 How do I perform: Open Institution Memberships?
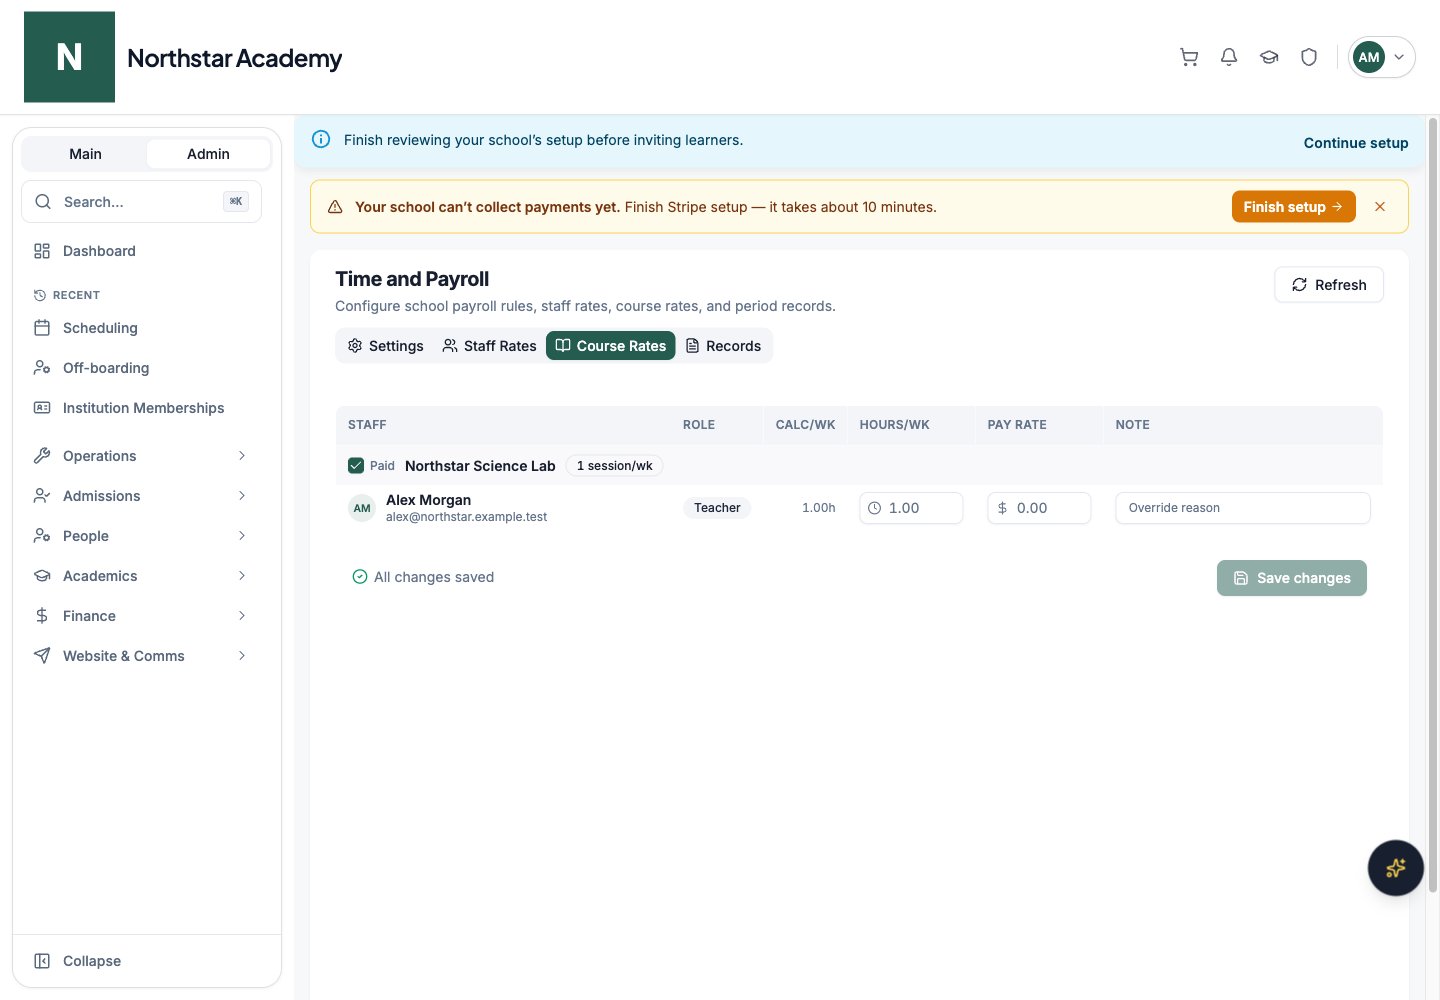coord(141,408)
